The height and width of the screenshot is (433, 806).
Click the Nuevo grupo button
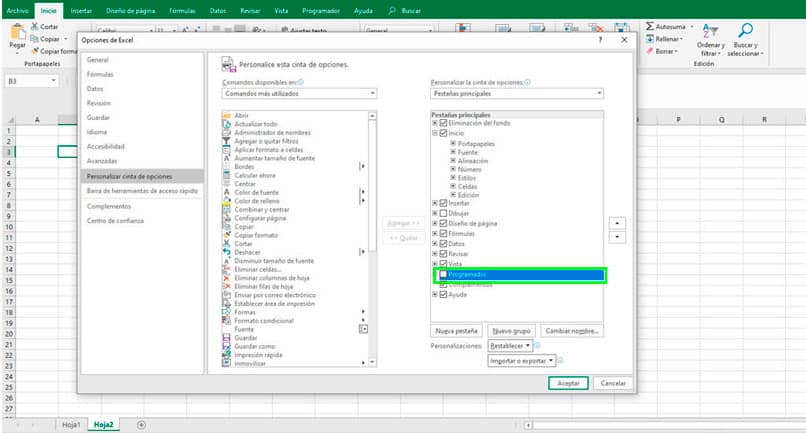point(511,331)
